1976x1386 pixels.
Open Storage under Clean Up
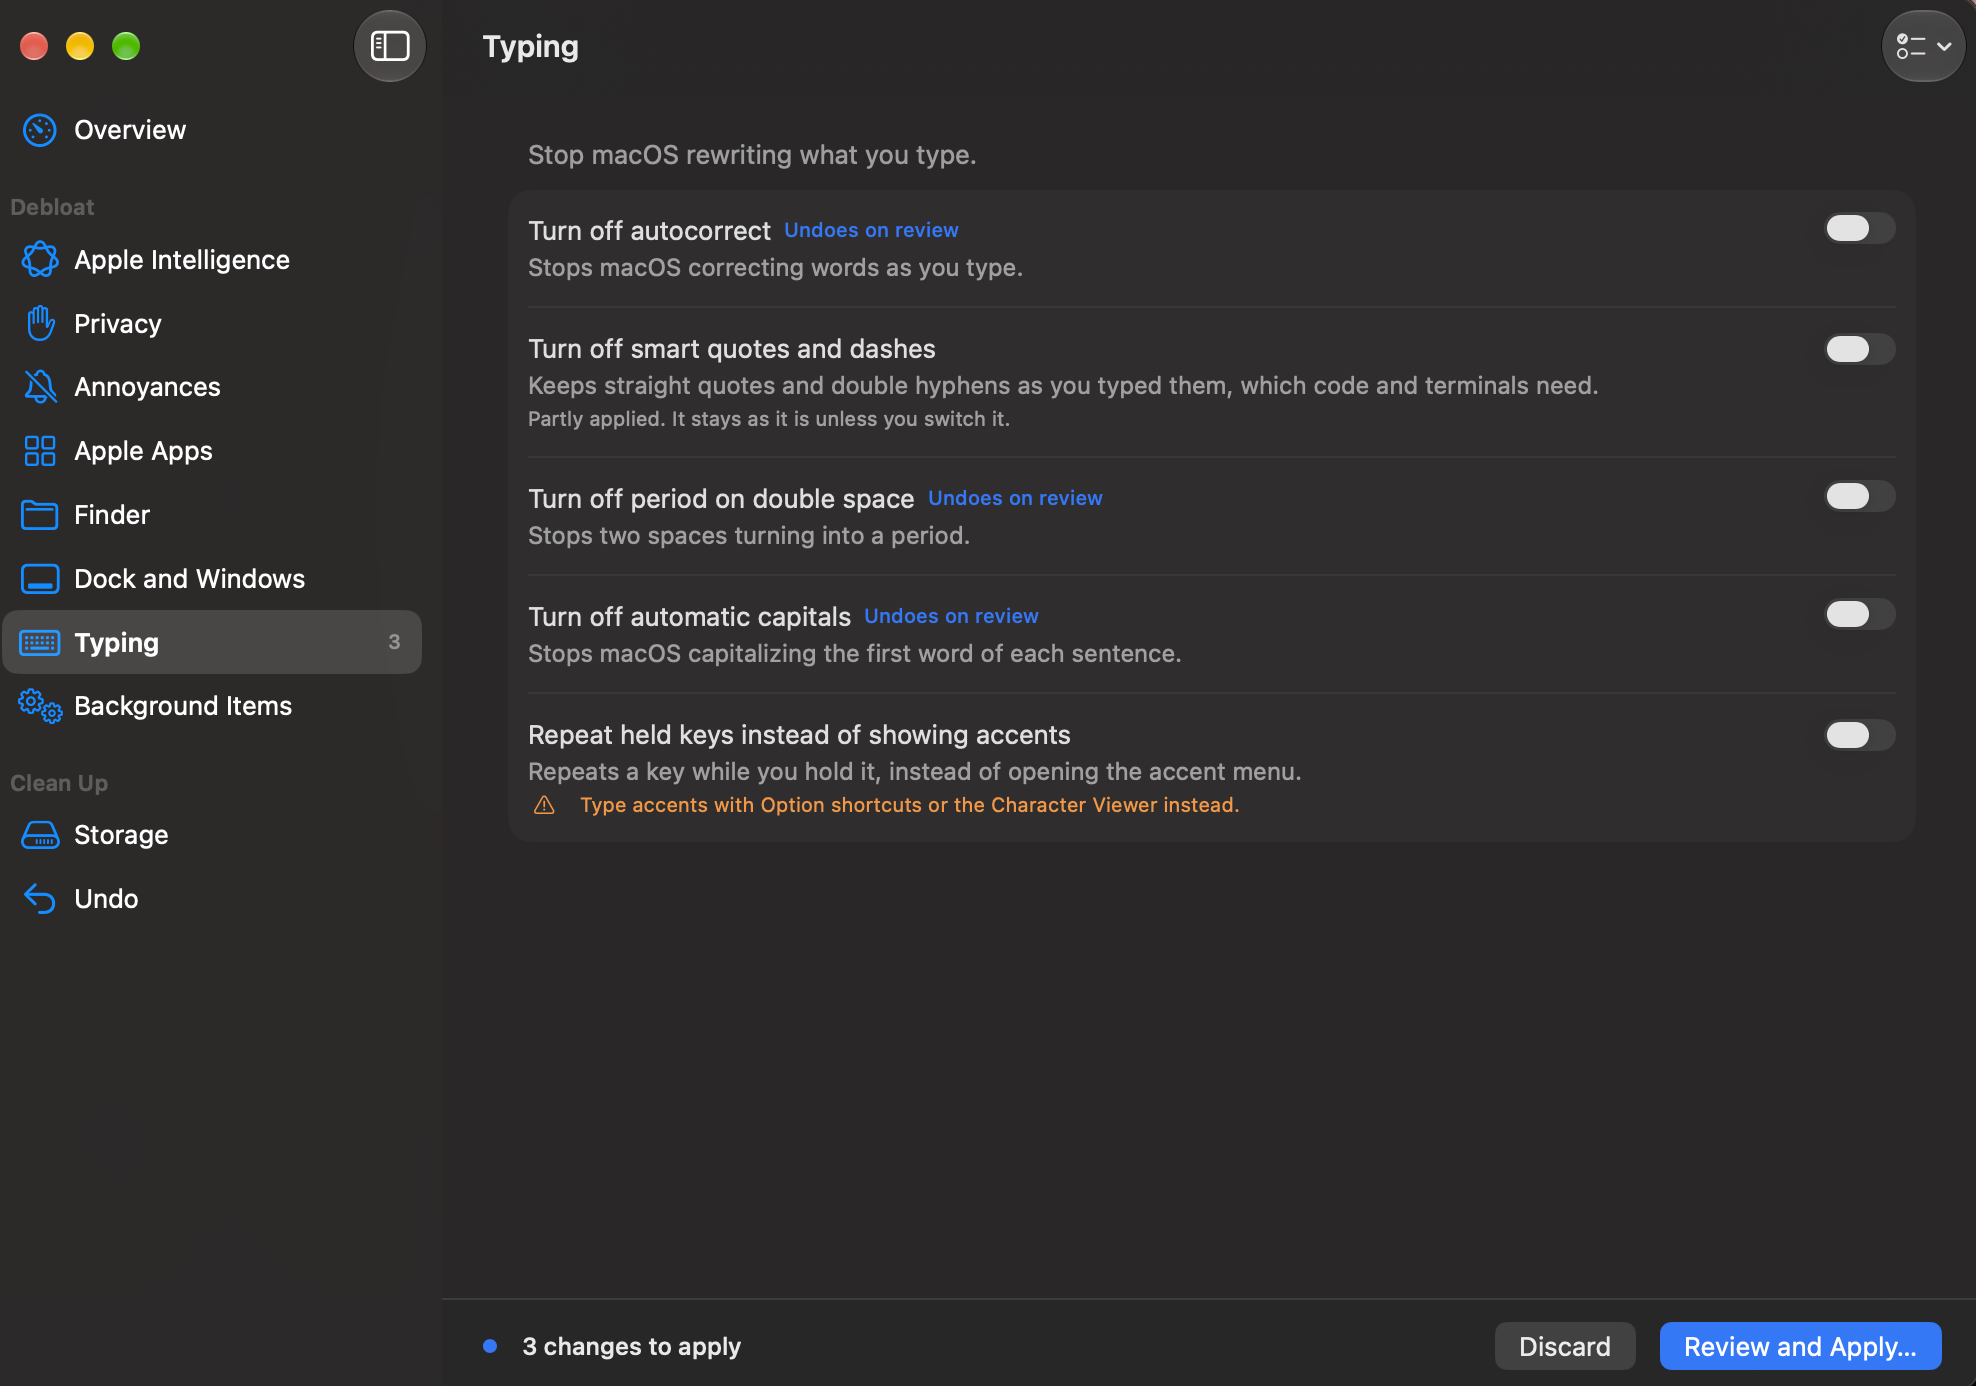(x=121, y=835)
